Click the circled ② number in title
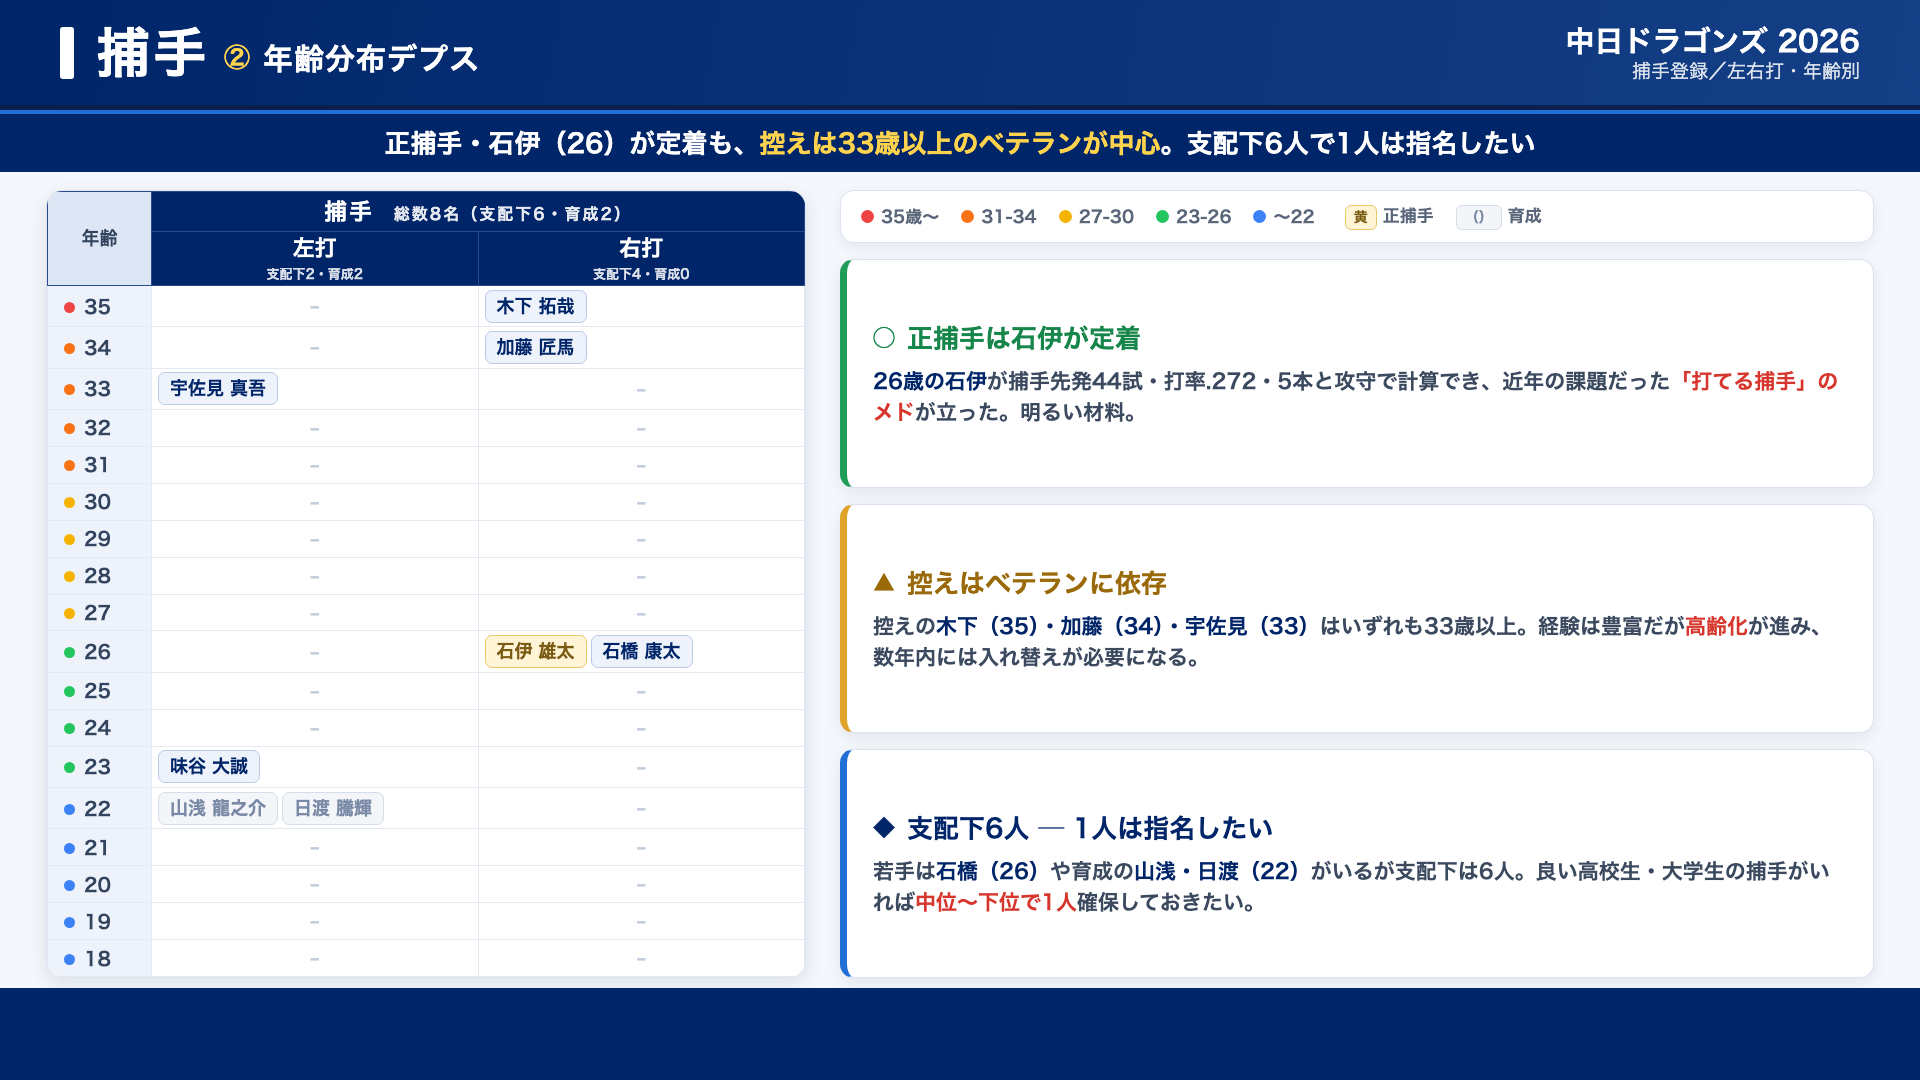 point(237,58)
